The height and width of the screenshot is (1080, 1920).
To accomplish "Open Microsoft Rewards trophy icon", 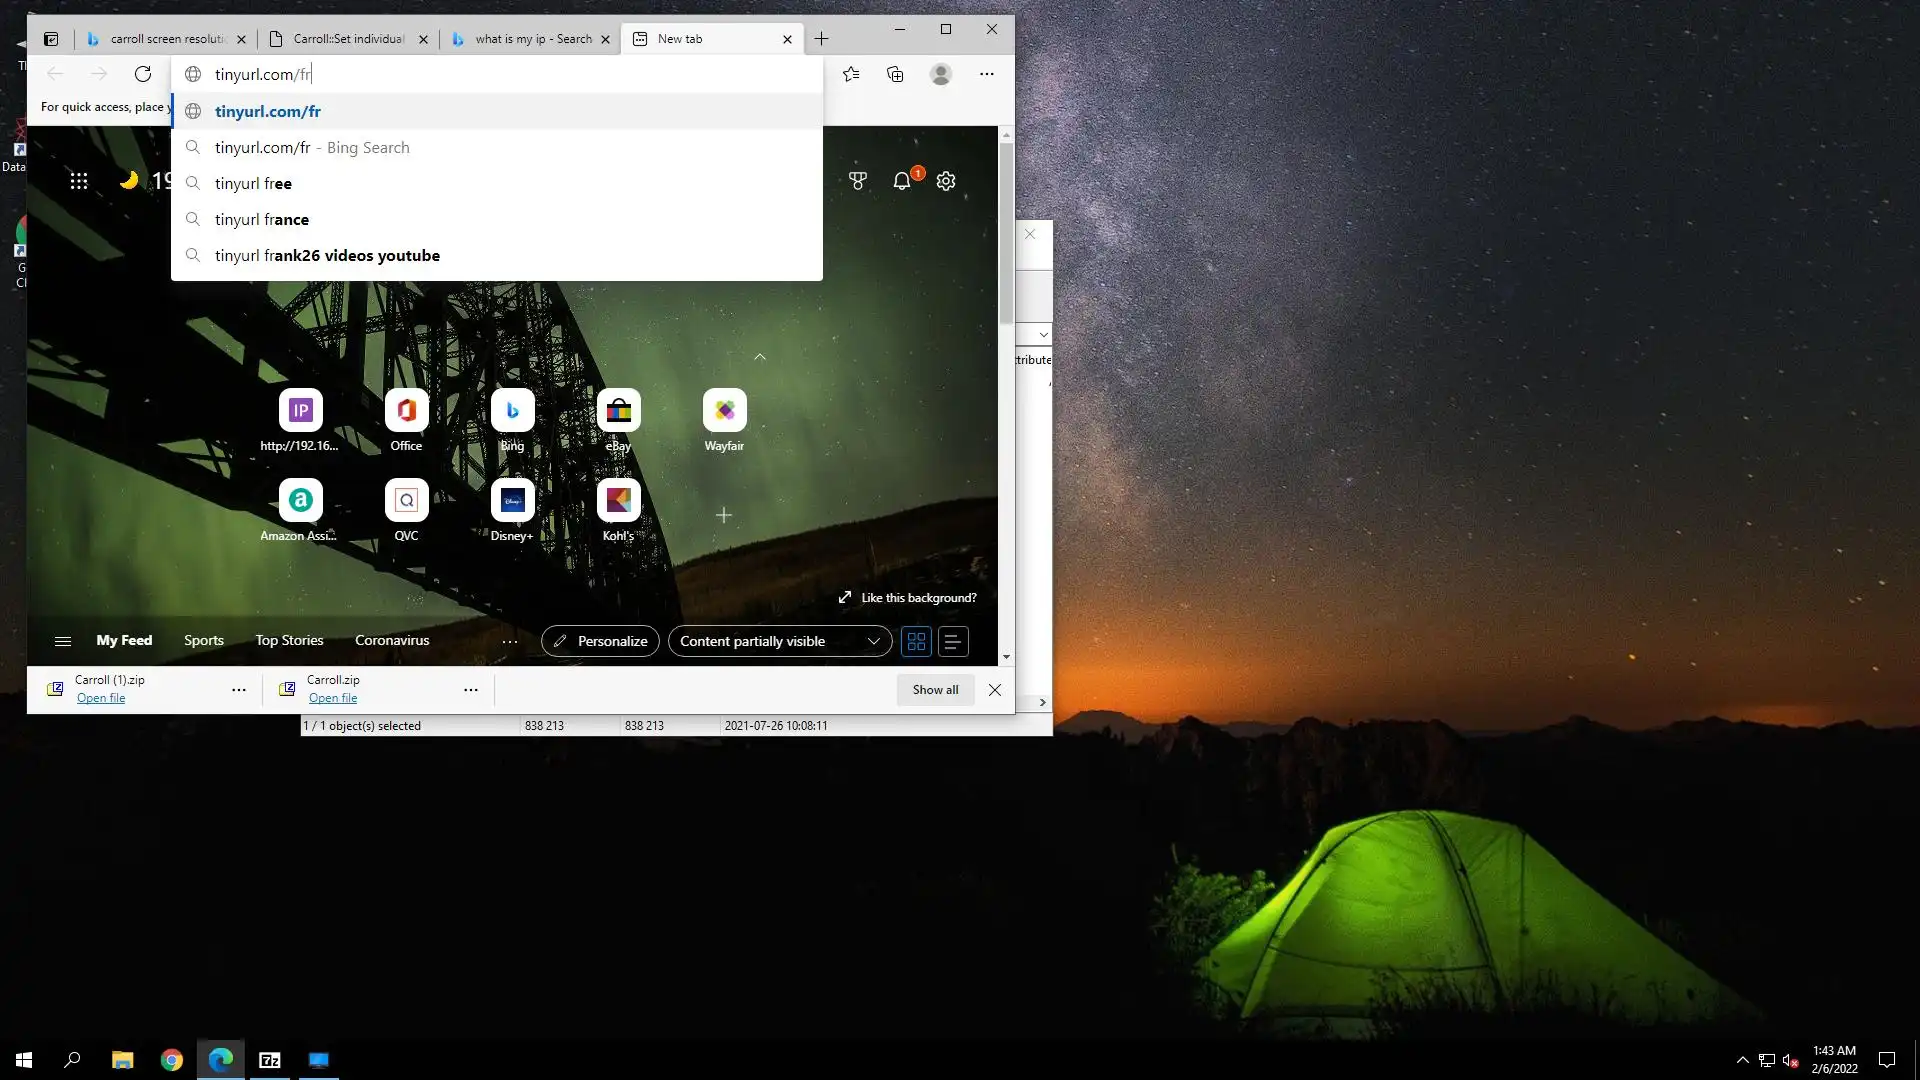I will (x=858, y=181).
